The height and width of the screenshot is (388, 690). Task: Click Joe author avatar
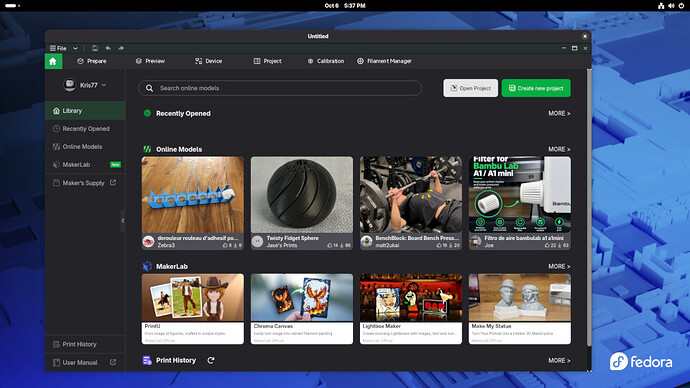[x=476, y=242]
